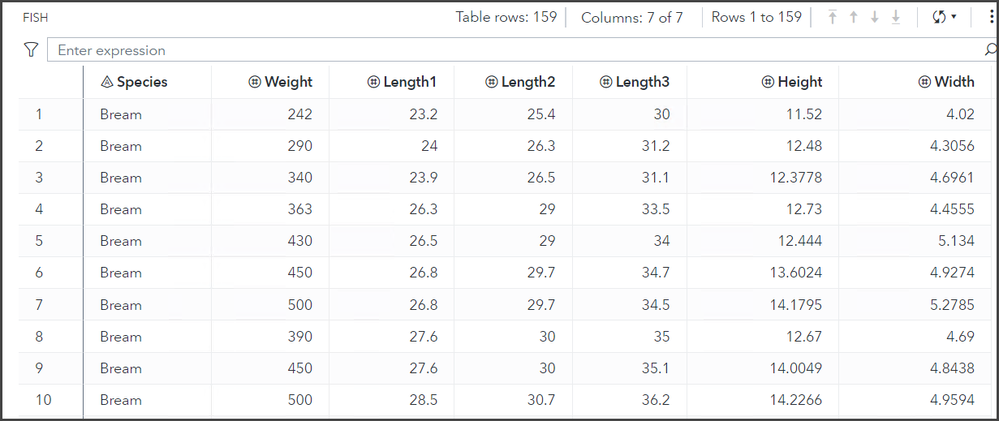Expand the refresh dropdown arrow
The image size is (999, 421).
coord(953,17)
